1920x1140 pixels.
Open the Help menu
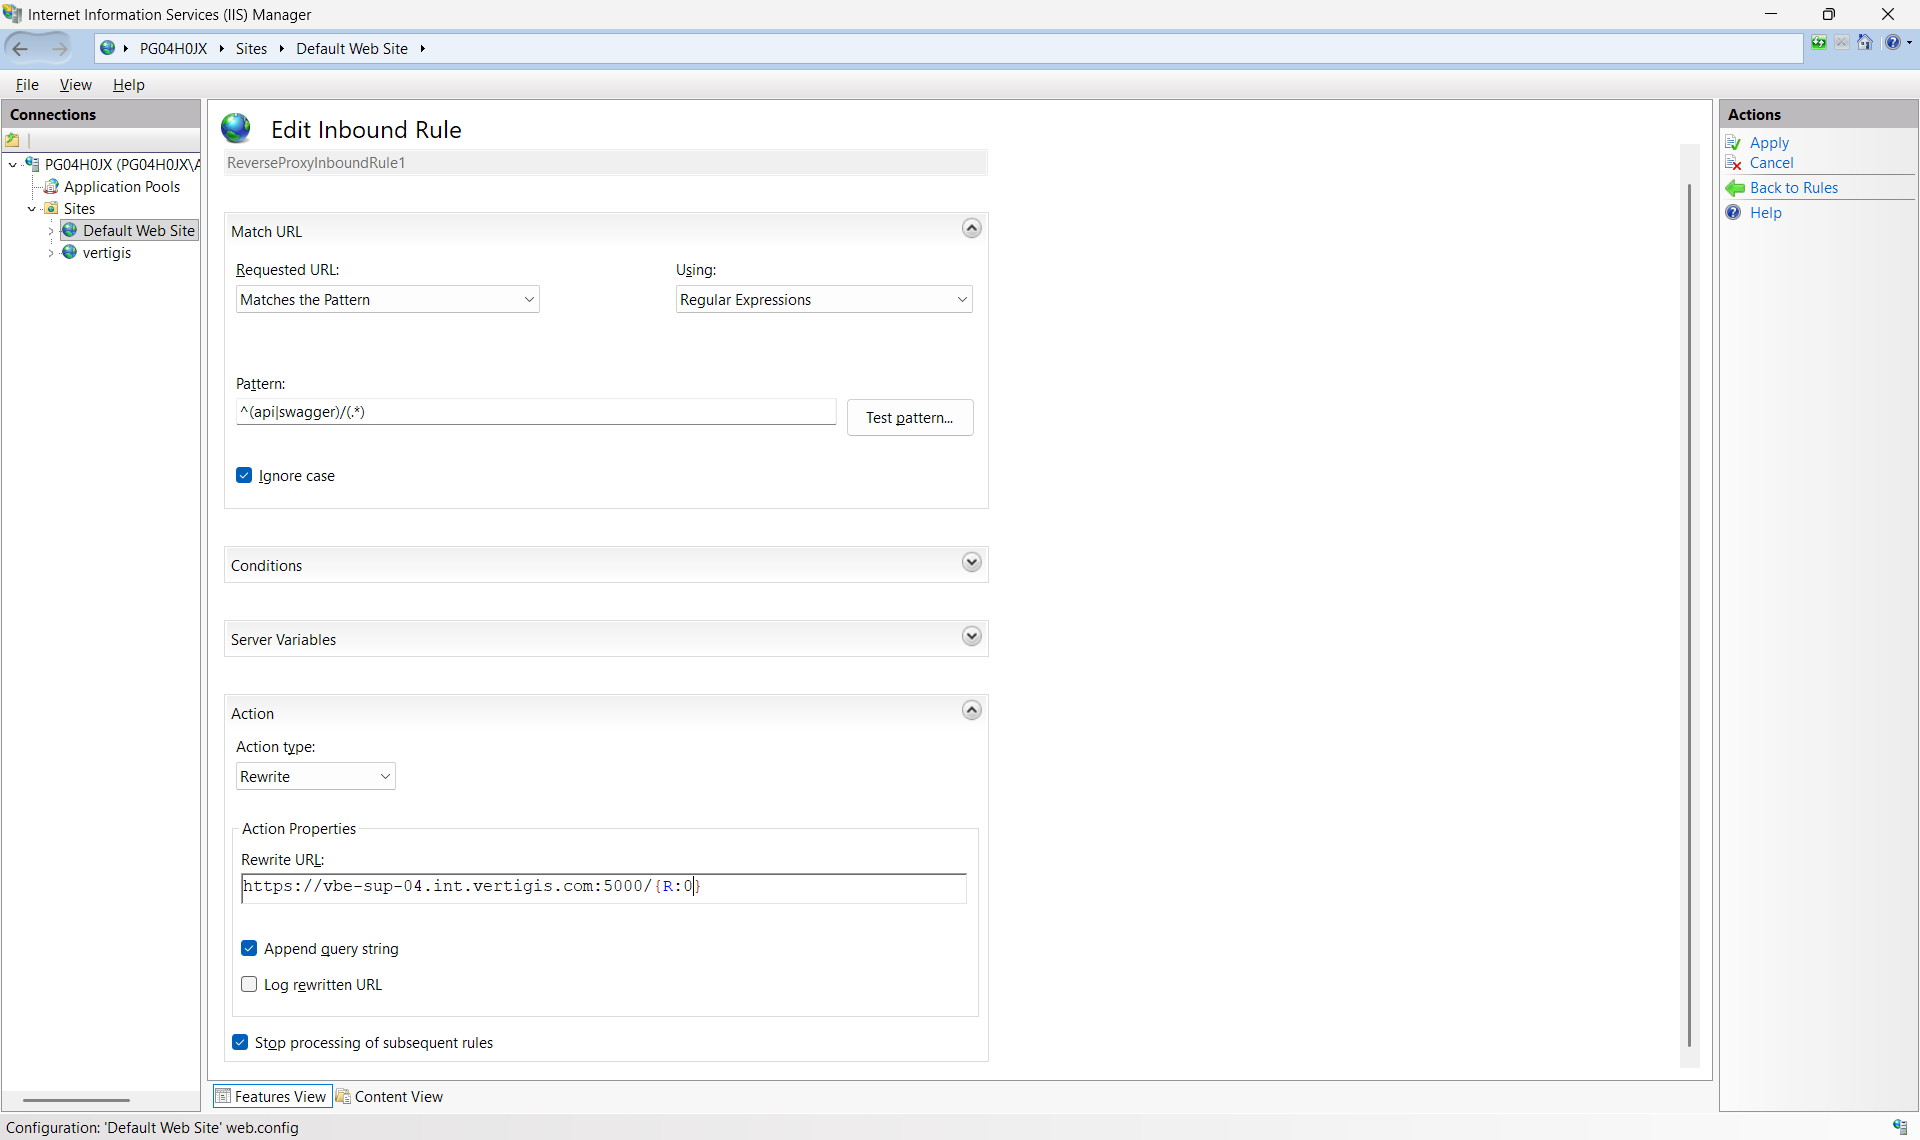(x=128, y=85)
